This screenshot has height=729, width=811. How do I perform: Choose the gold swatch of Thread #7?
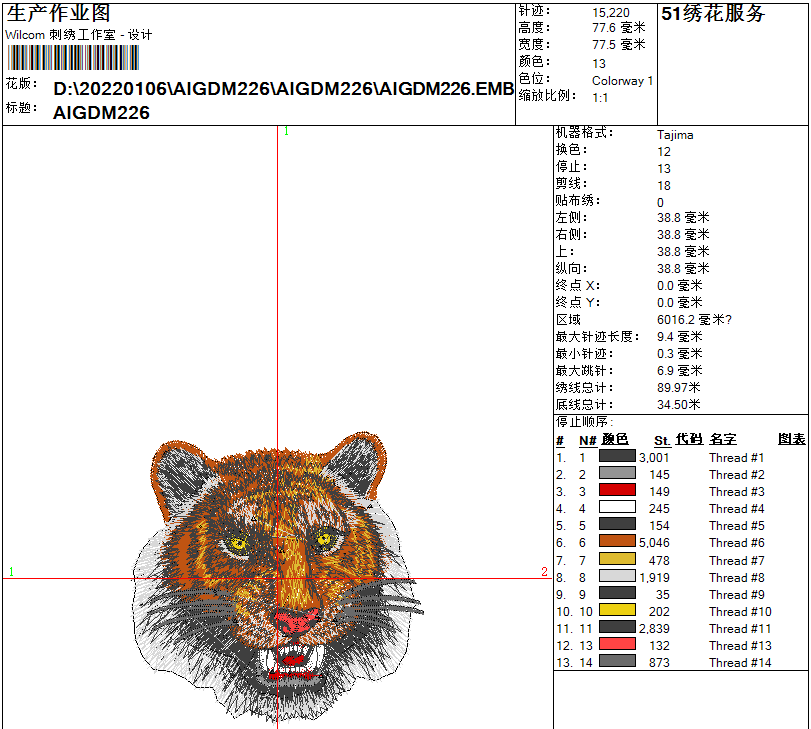(617, 559)
